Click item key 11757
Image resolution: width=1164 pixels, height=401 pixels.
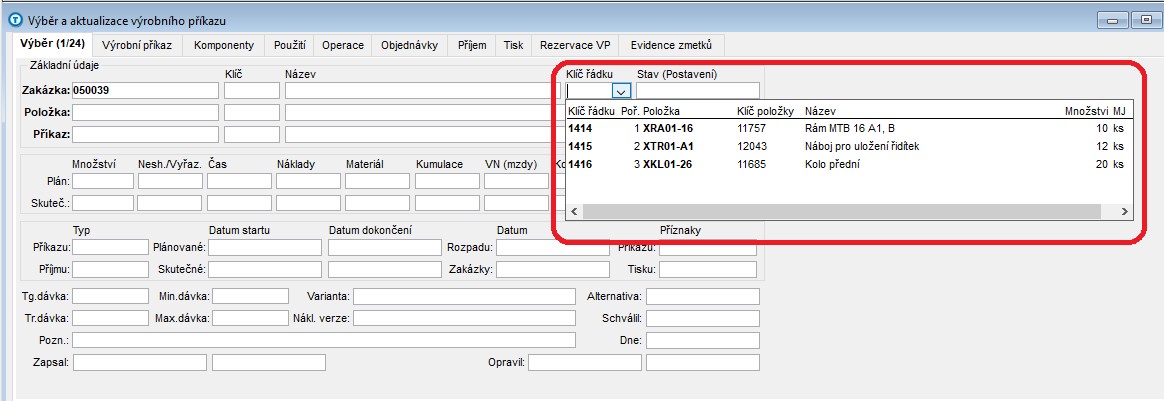click(x=751, y=128)
